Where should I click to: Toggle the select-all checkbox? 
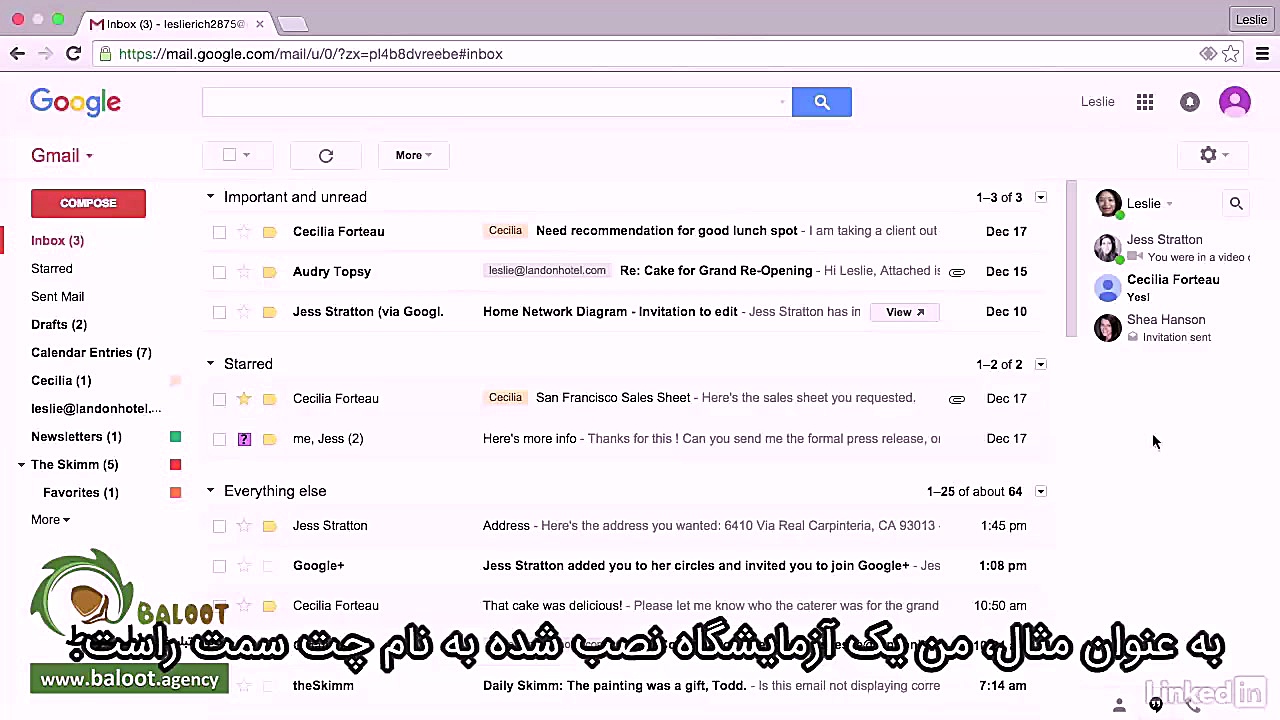[x=230, y=155]
